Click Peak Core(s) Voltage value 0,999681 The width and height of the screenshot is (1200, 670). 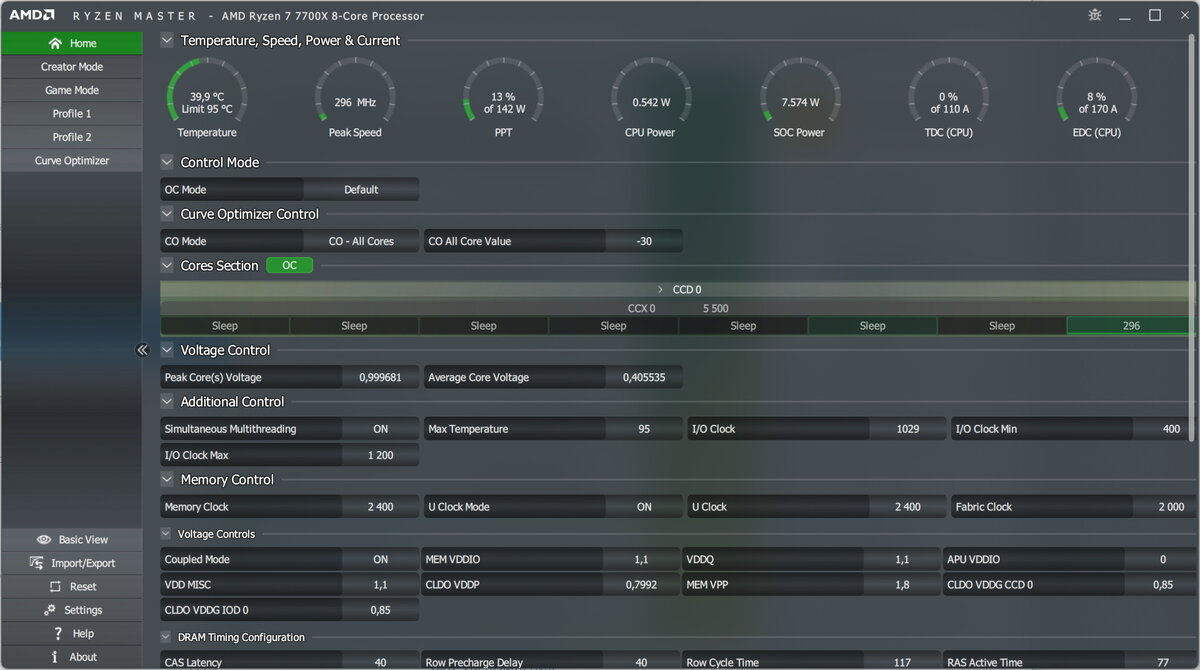(380, 377)
